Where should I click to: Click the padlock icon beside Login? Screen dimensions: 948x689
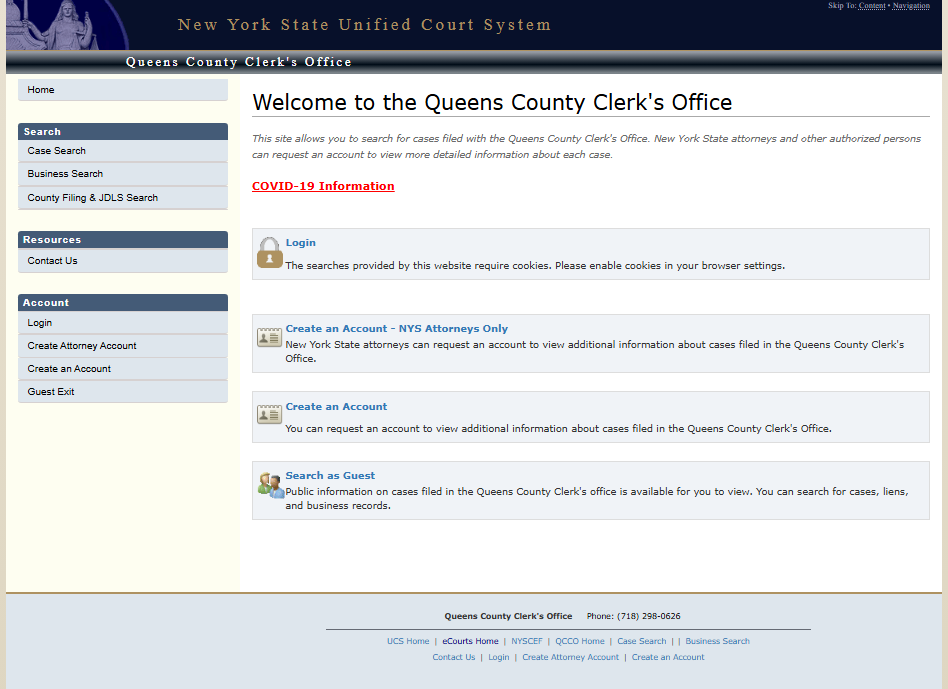[x=269, y=253]
